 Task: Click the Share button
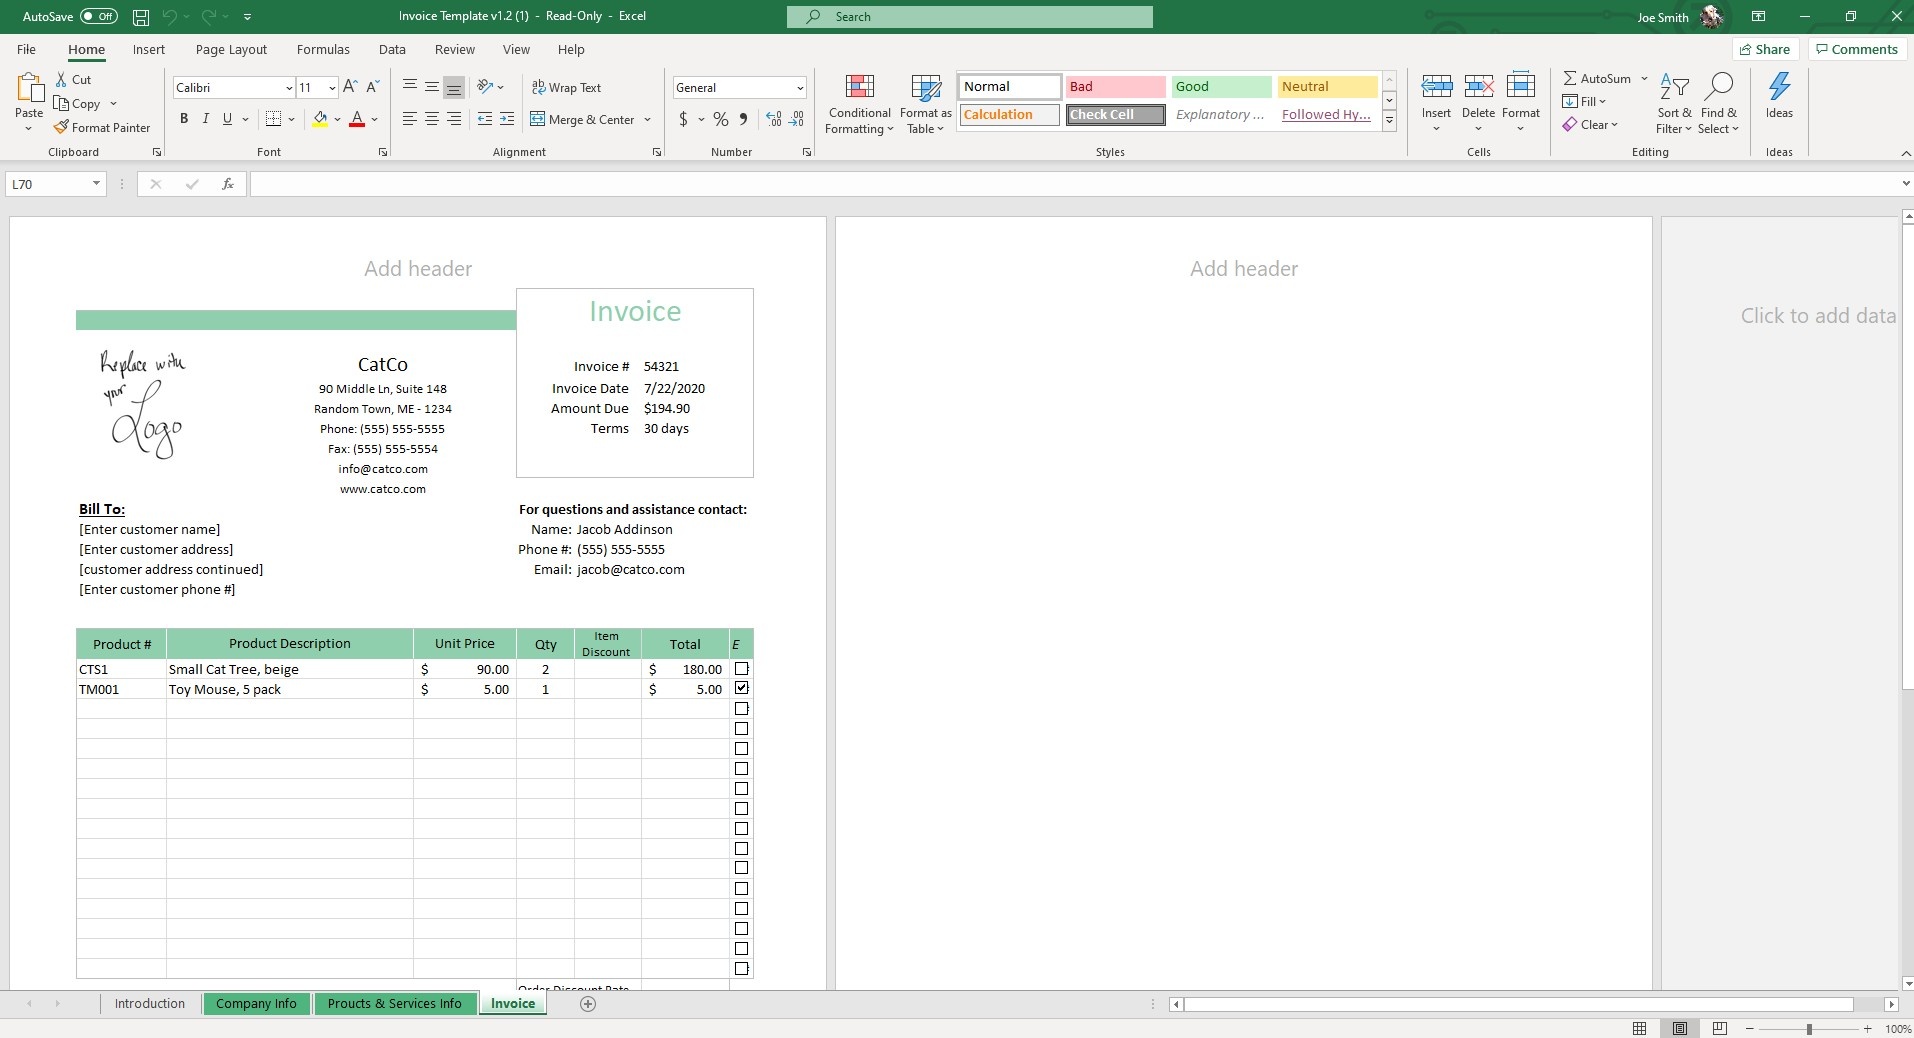tap(1765, 49)
